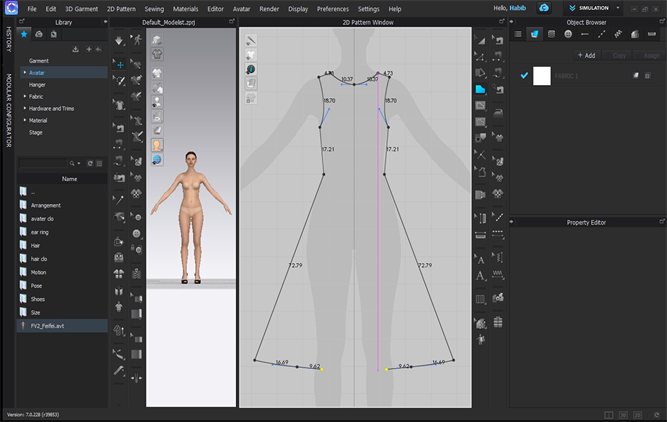The height and width of the screenshot is (422, 667).
Task: Expand the Material library folder
Action: coord(25,120)
